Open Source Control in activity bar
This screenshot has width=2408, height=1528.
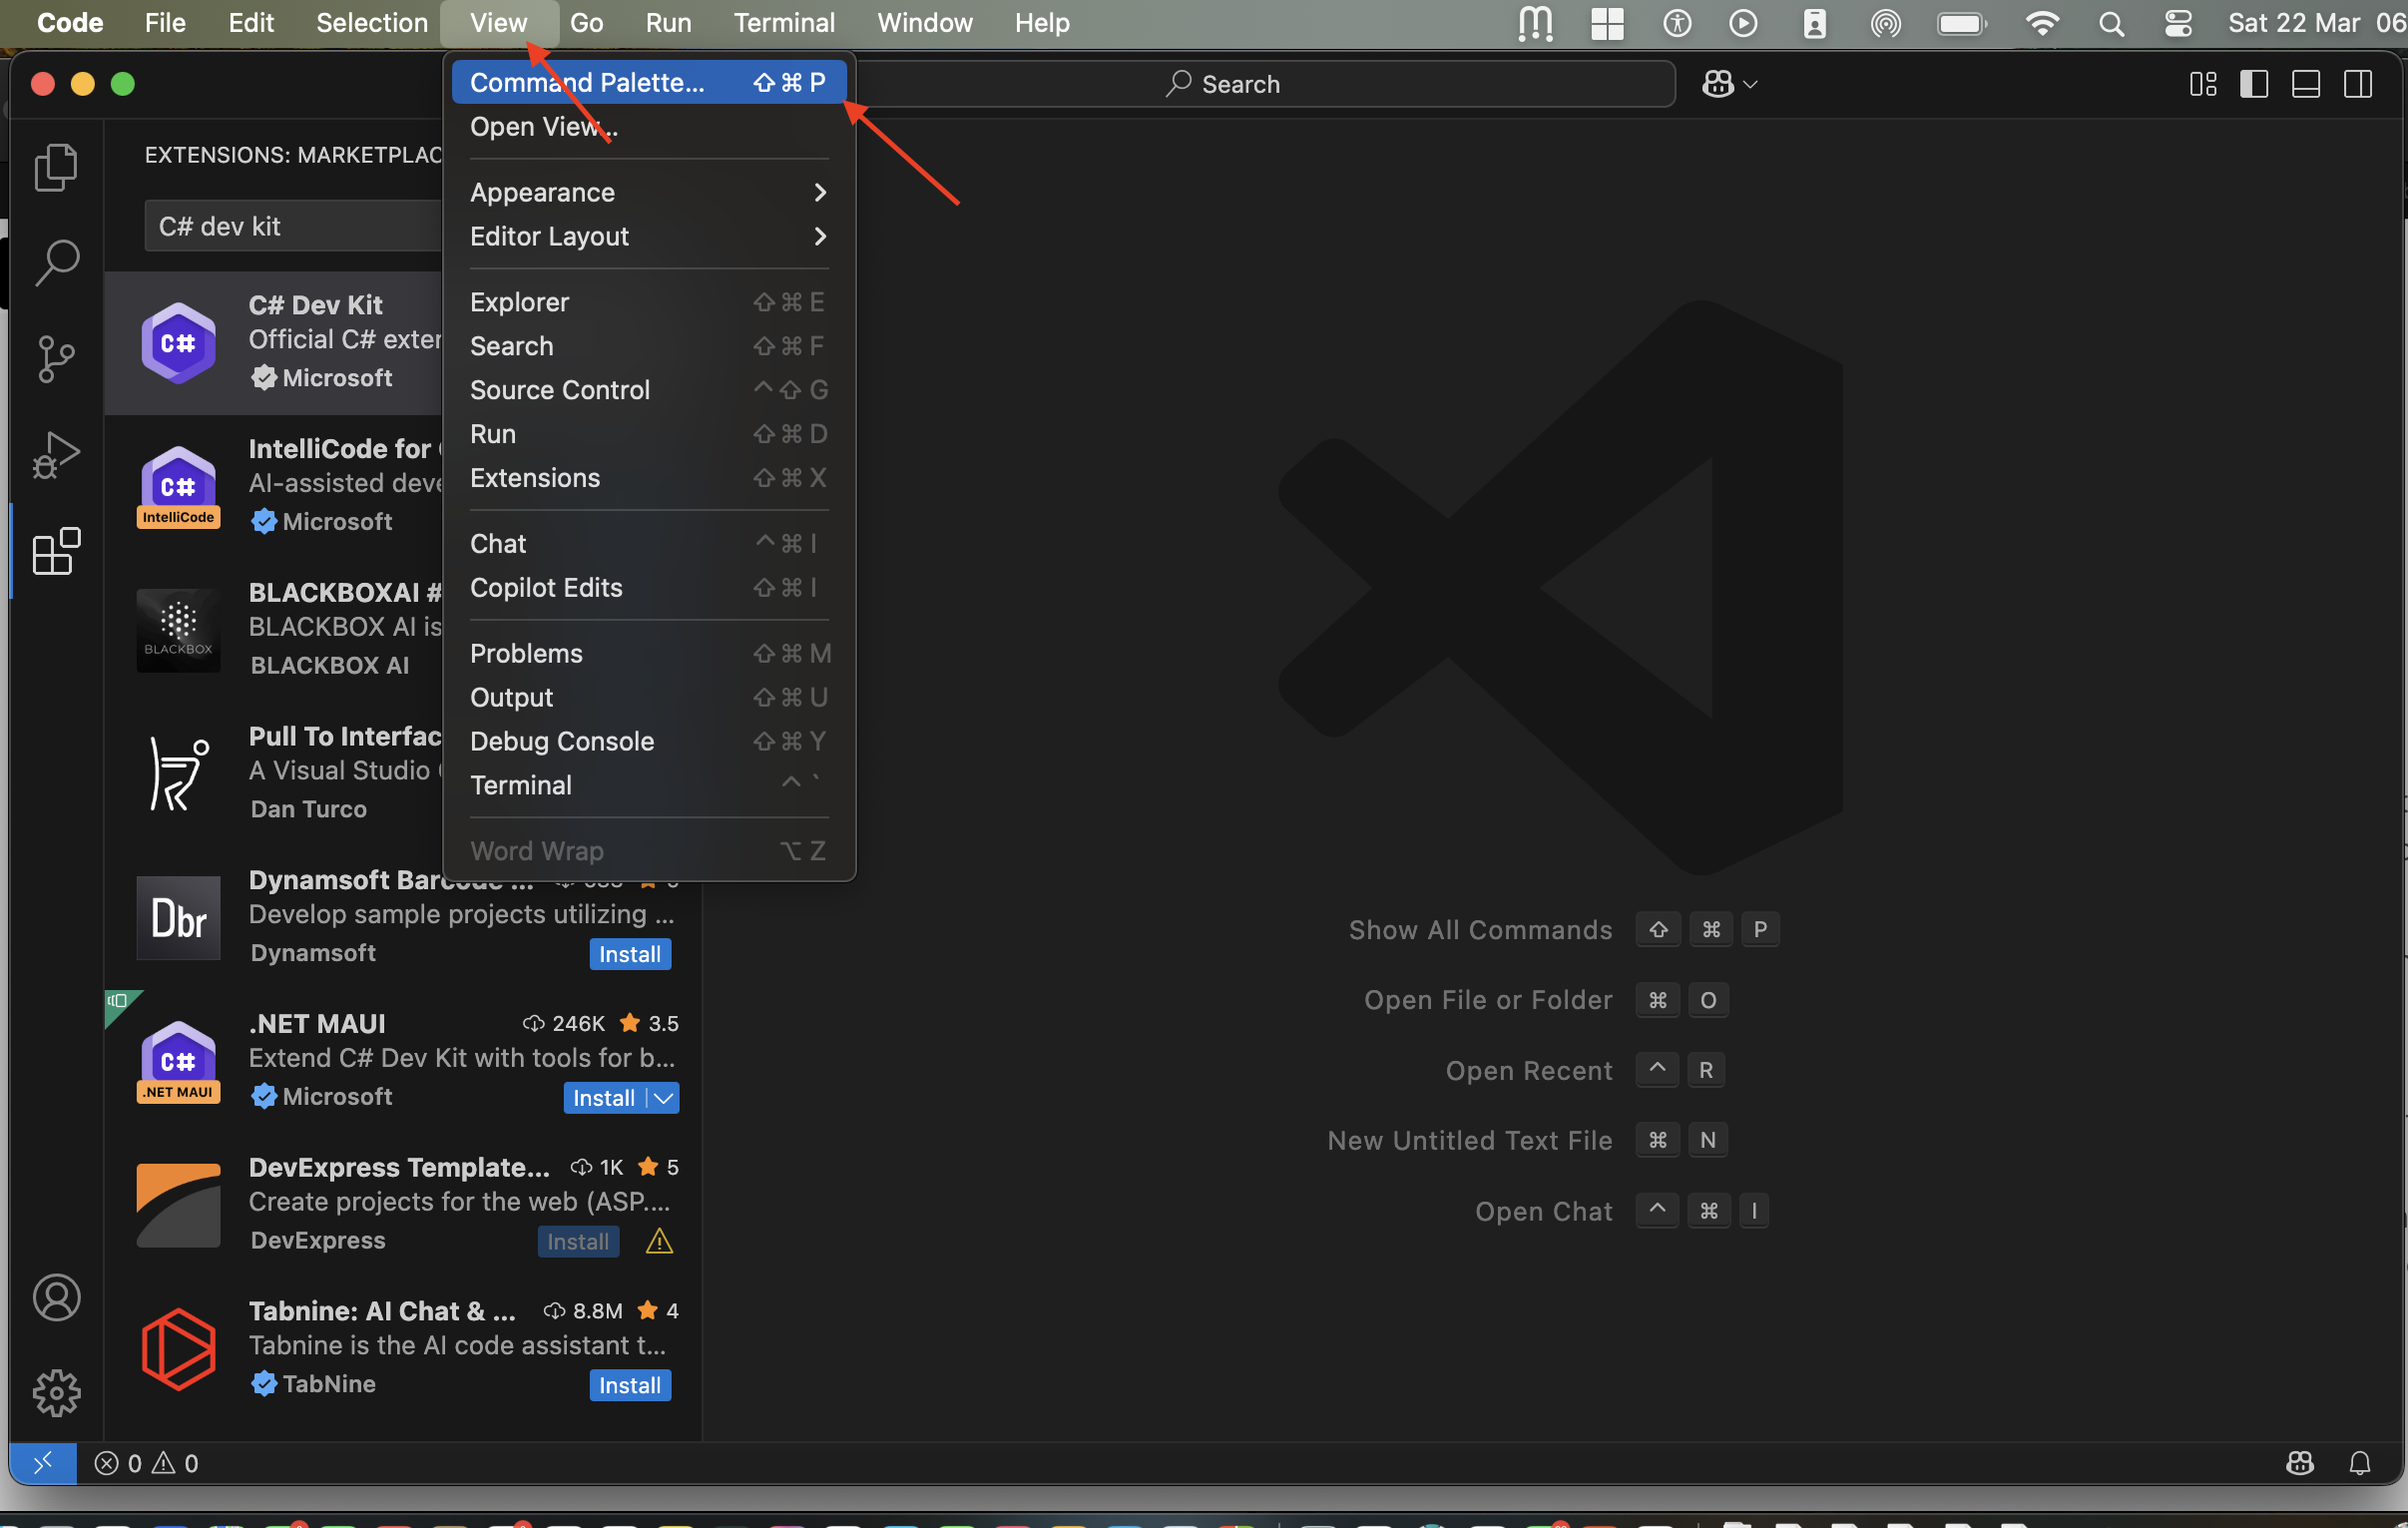click(56, 358)
